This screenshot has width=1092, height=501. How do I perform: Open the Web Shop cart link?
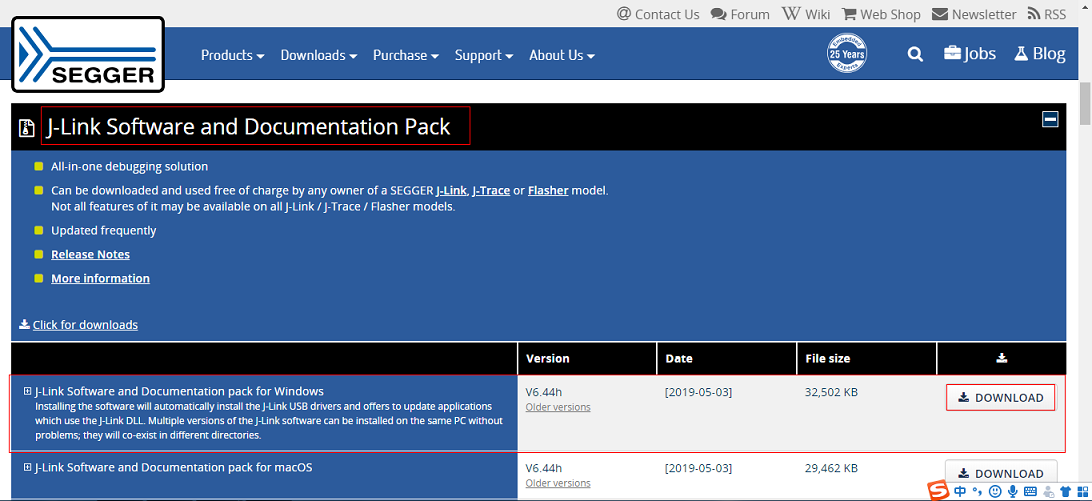pyautogui.click(x=881, y=14)
